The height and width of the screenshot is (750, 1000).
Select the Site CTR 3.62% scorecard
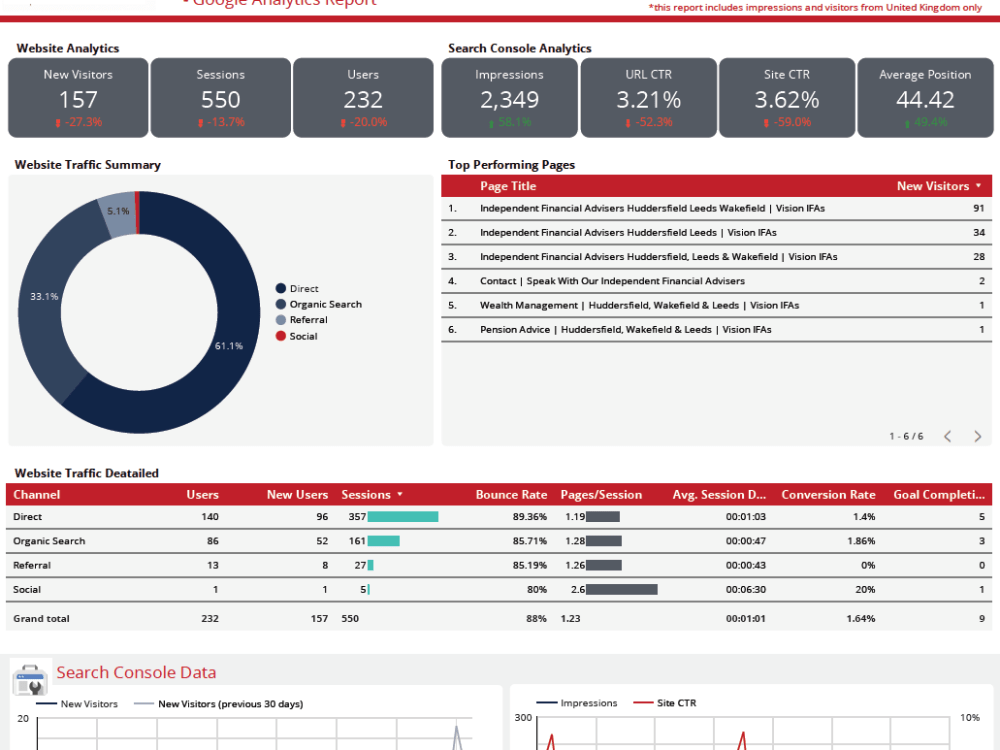[x=787, y=98]
